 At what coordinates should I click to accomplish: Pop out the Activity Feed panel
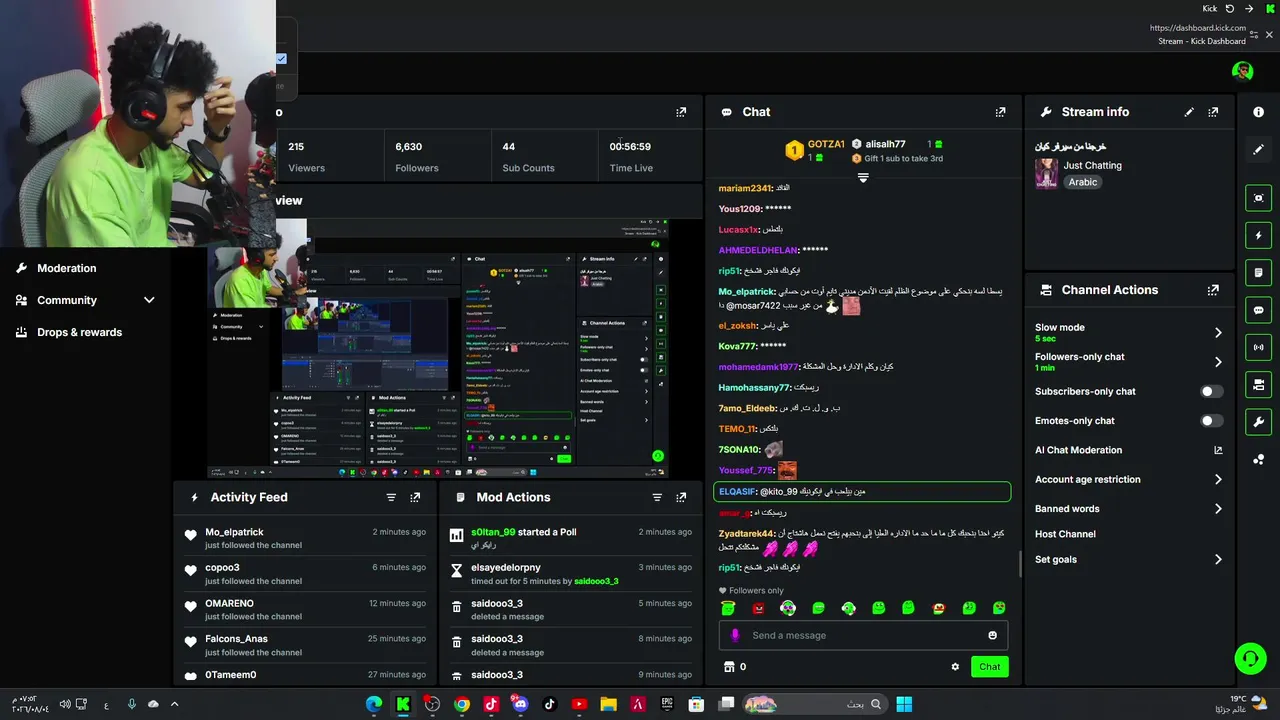pos(415,497)
